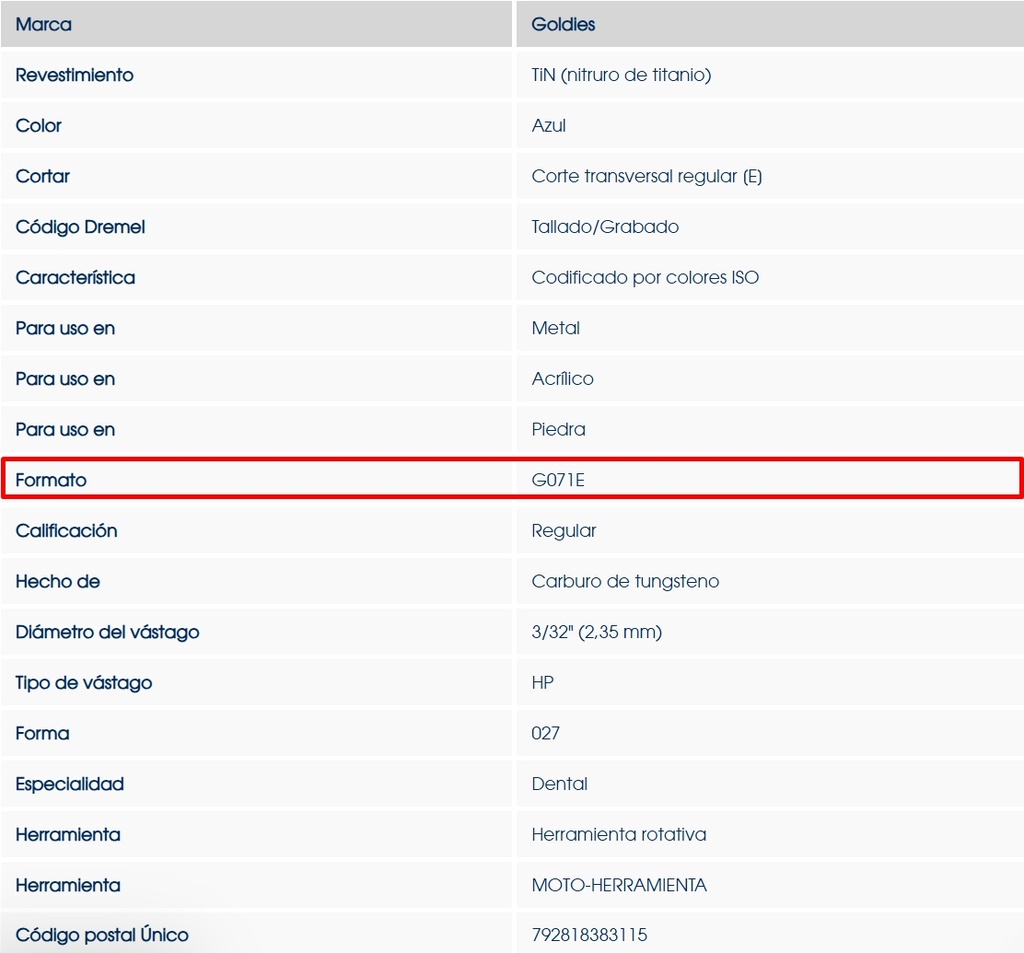
Task: Click the Goldies brand value
Action: pyautogui.click(x=563, y=24)
